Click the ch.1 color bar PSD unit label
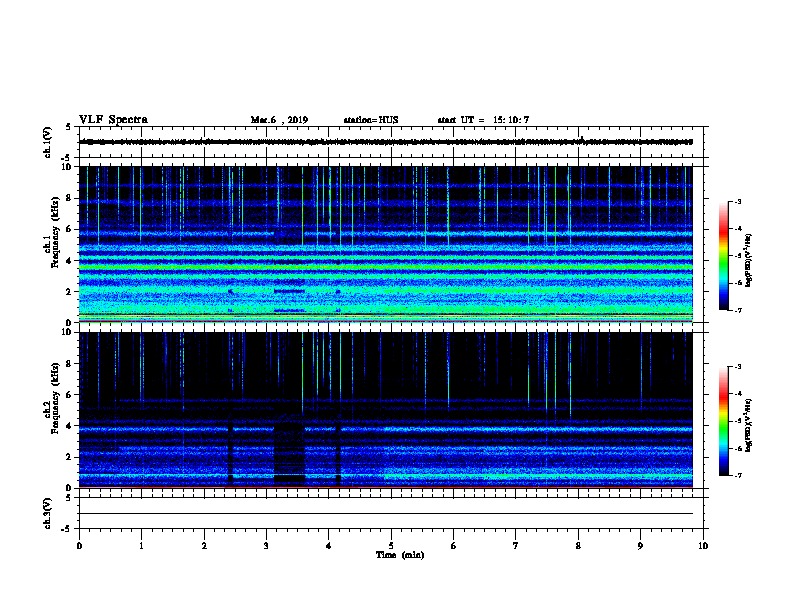792x612 pixels. (x=749, y=261)
